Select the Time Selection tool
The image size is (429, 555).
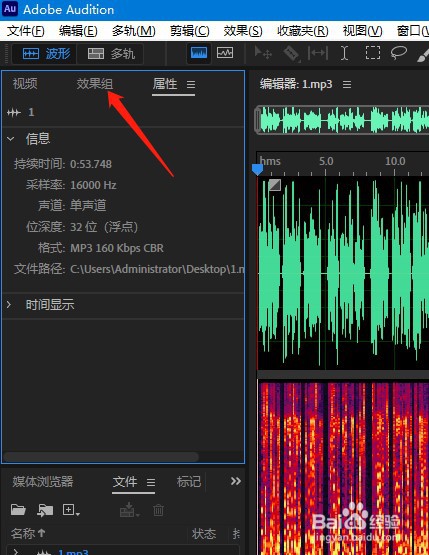(344, 53)
